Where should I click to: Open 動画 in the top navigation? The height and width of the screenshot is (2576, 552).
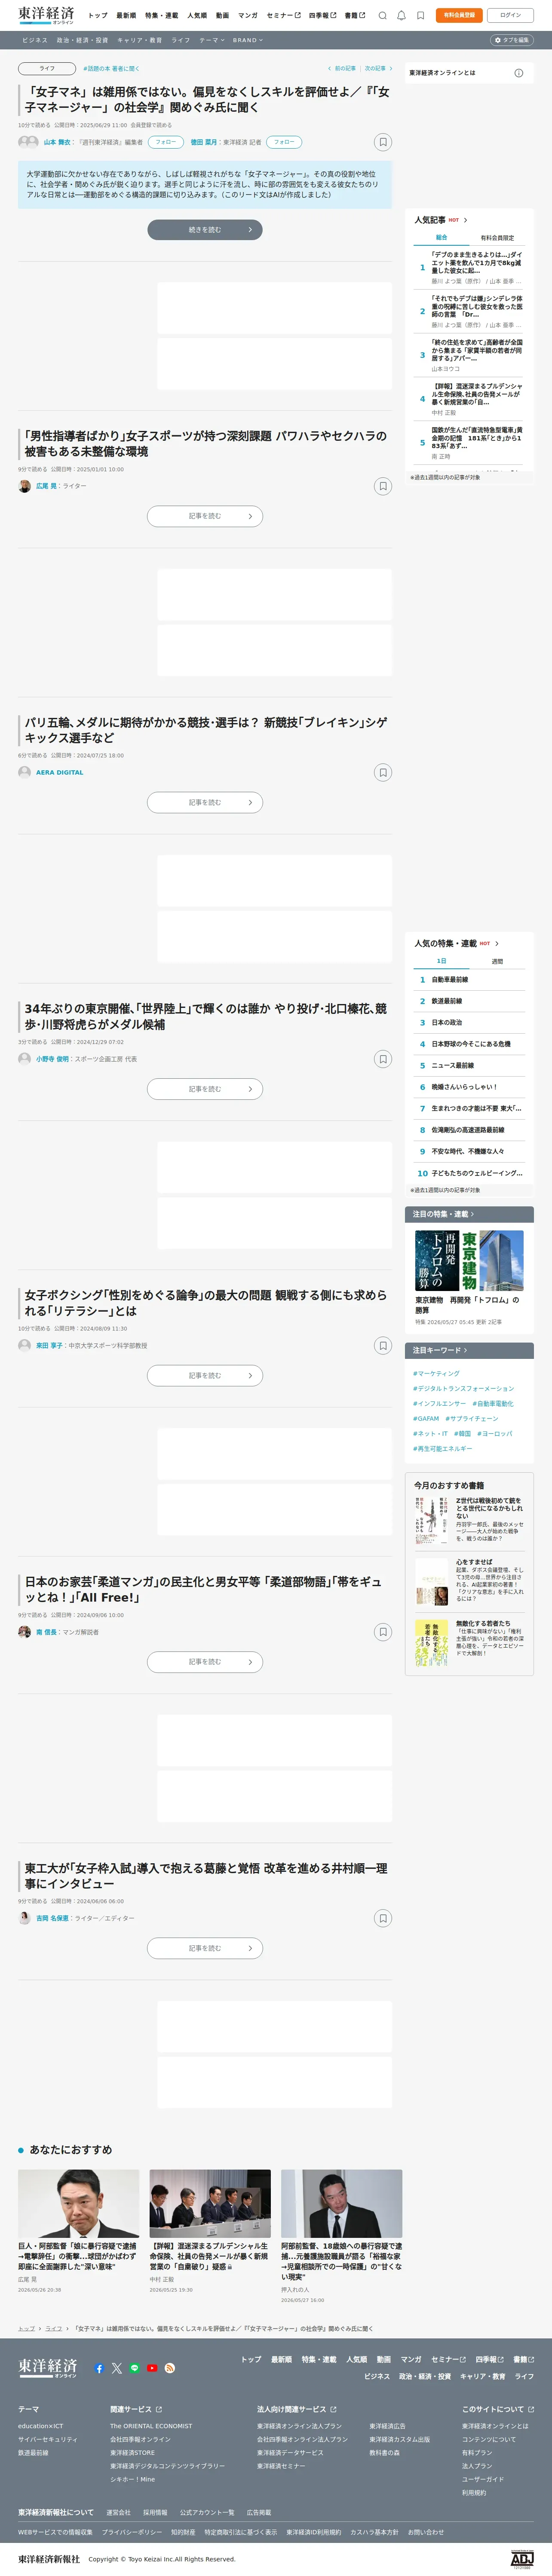222,15
